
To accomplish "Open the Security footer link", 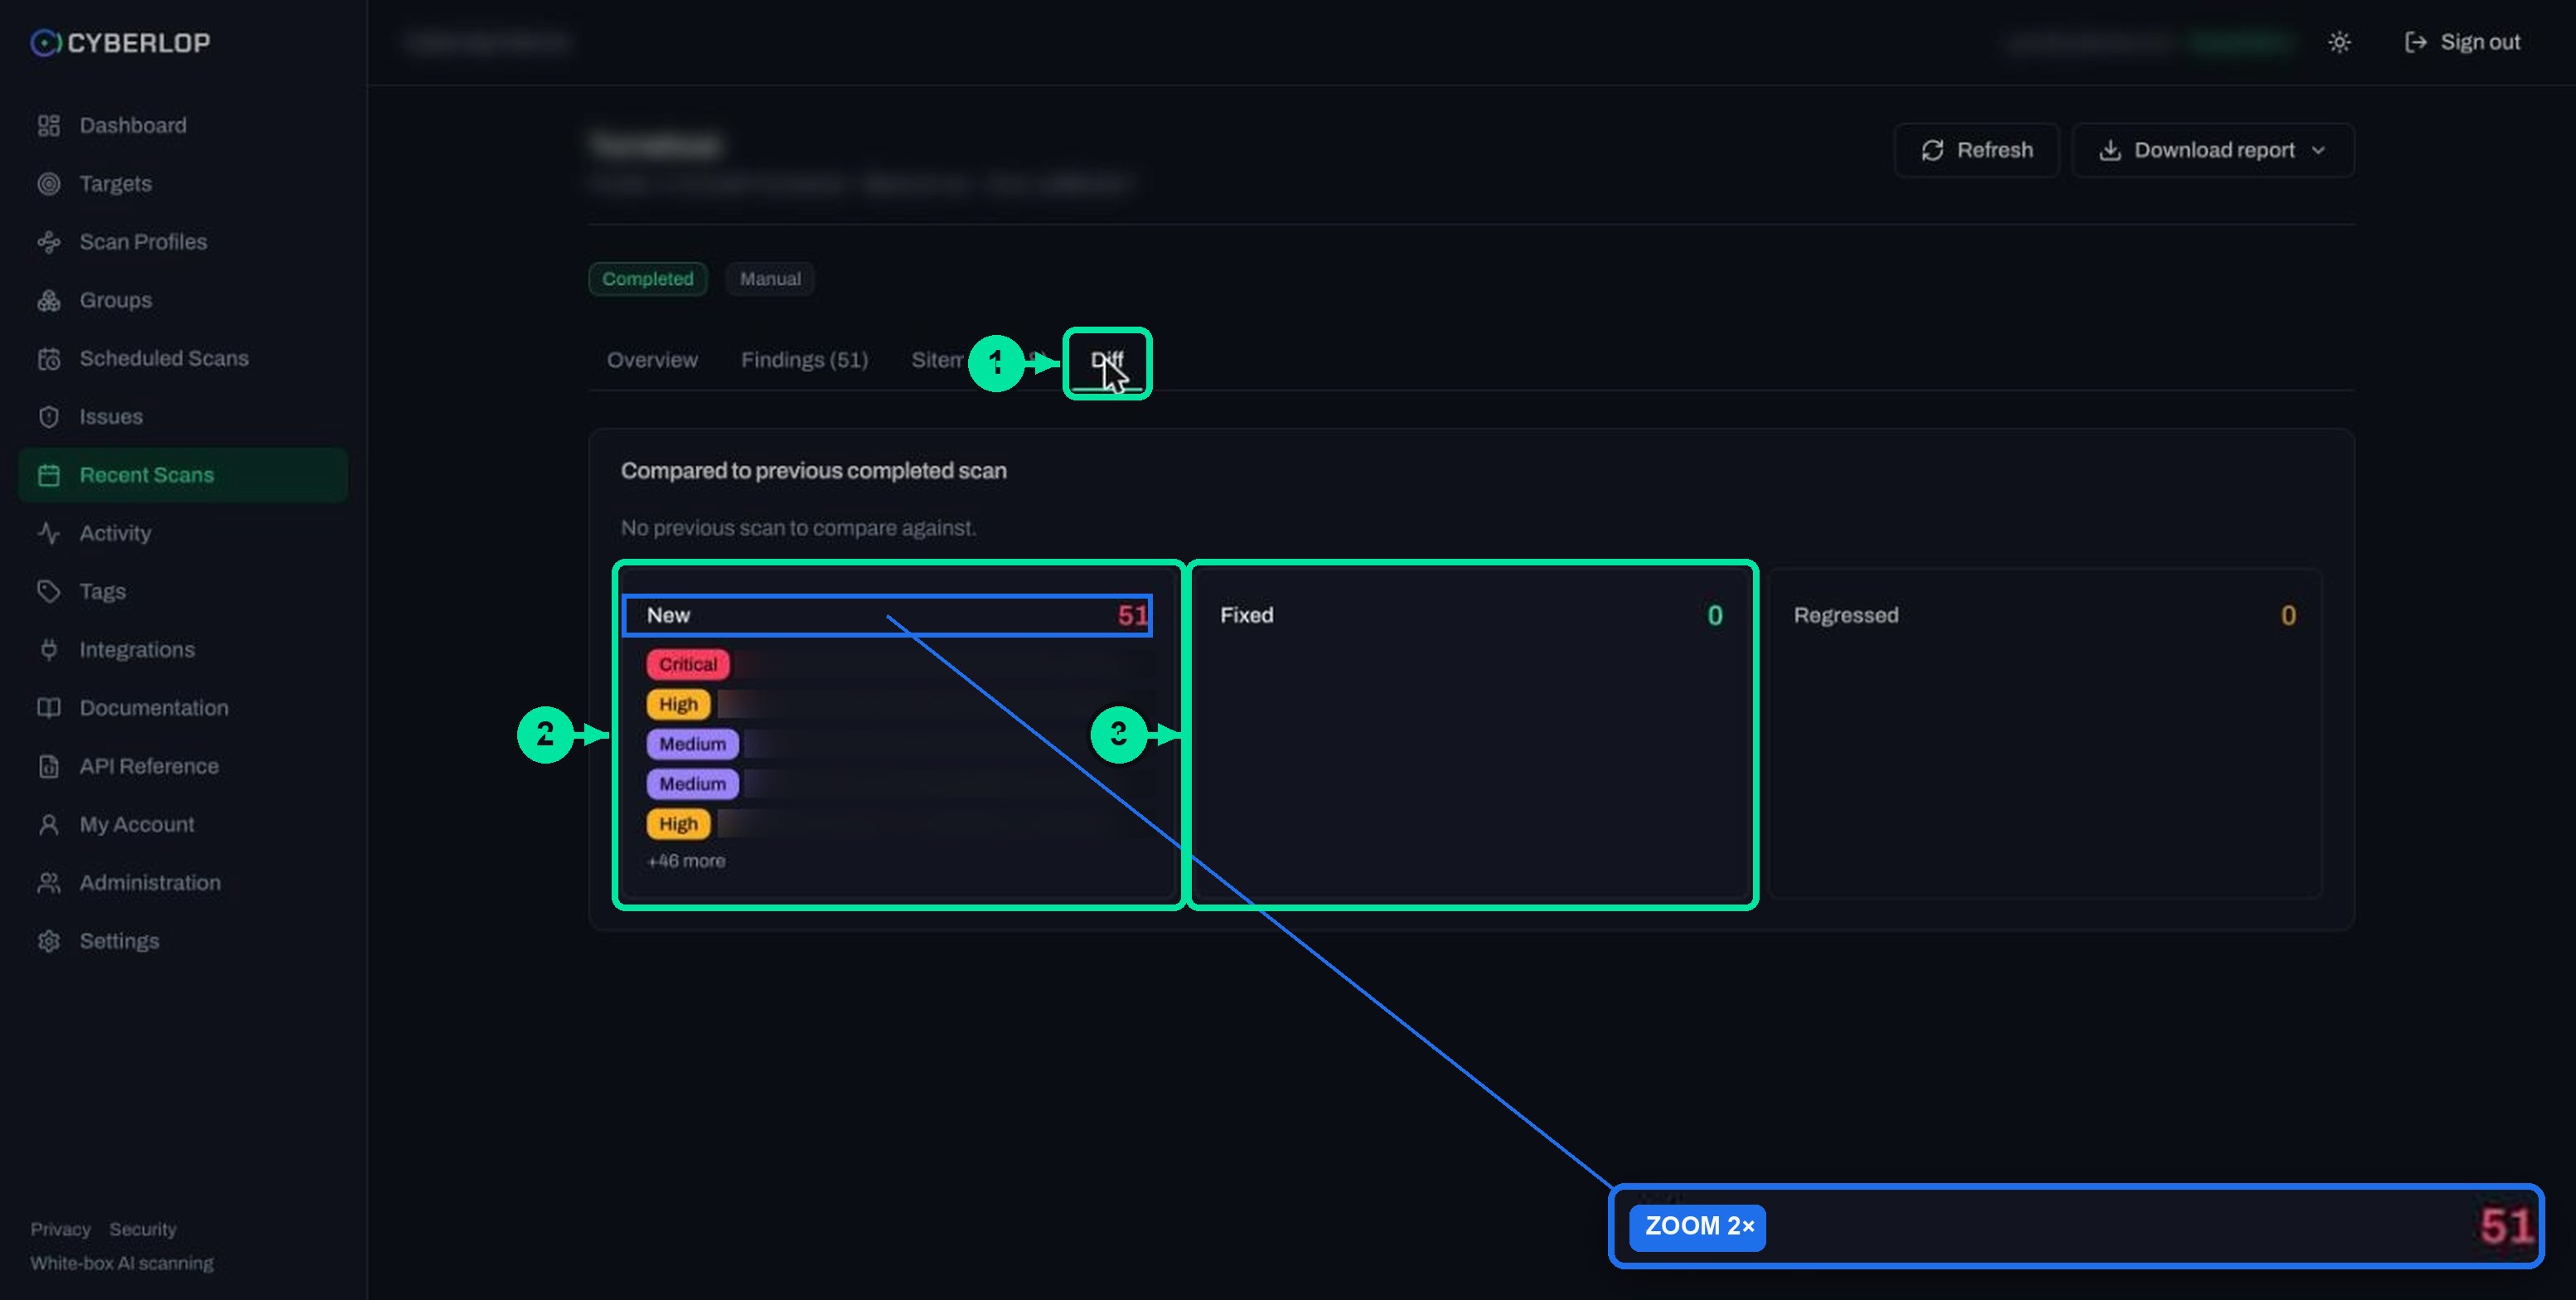I will pos(143,1229).
